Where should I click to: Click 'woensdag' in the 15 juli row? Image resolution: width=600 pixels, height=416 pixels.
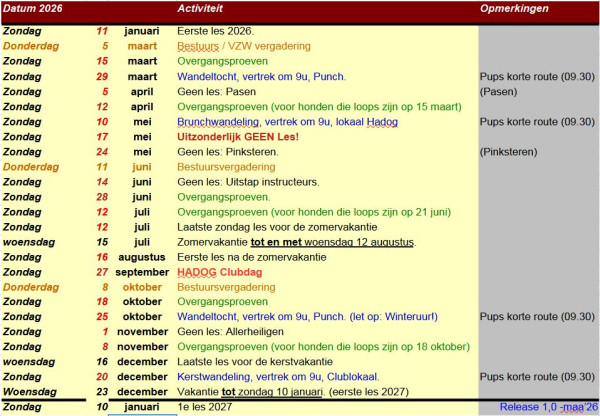[29, 242]
